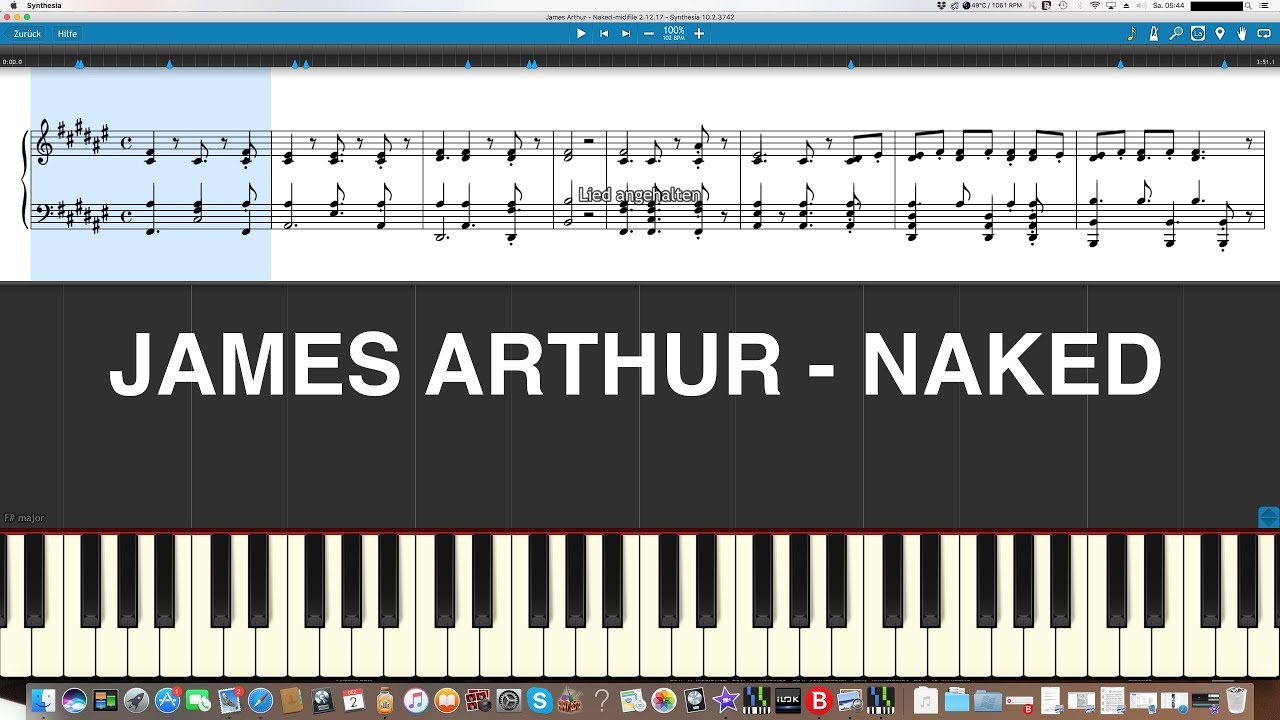Open red B app icon in Dock
This screenshot has width=1280, height=720.
tap(819, 701)
